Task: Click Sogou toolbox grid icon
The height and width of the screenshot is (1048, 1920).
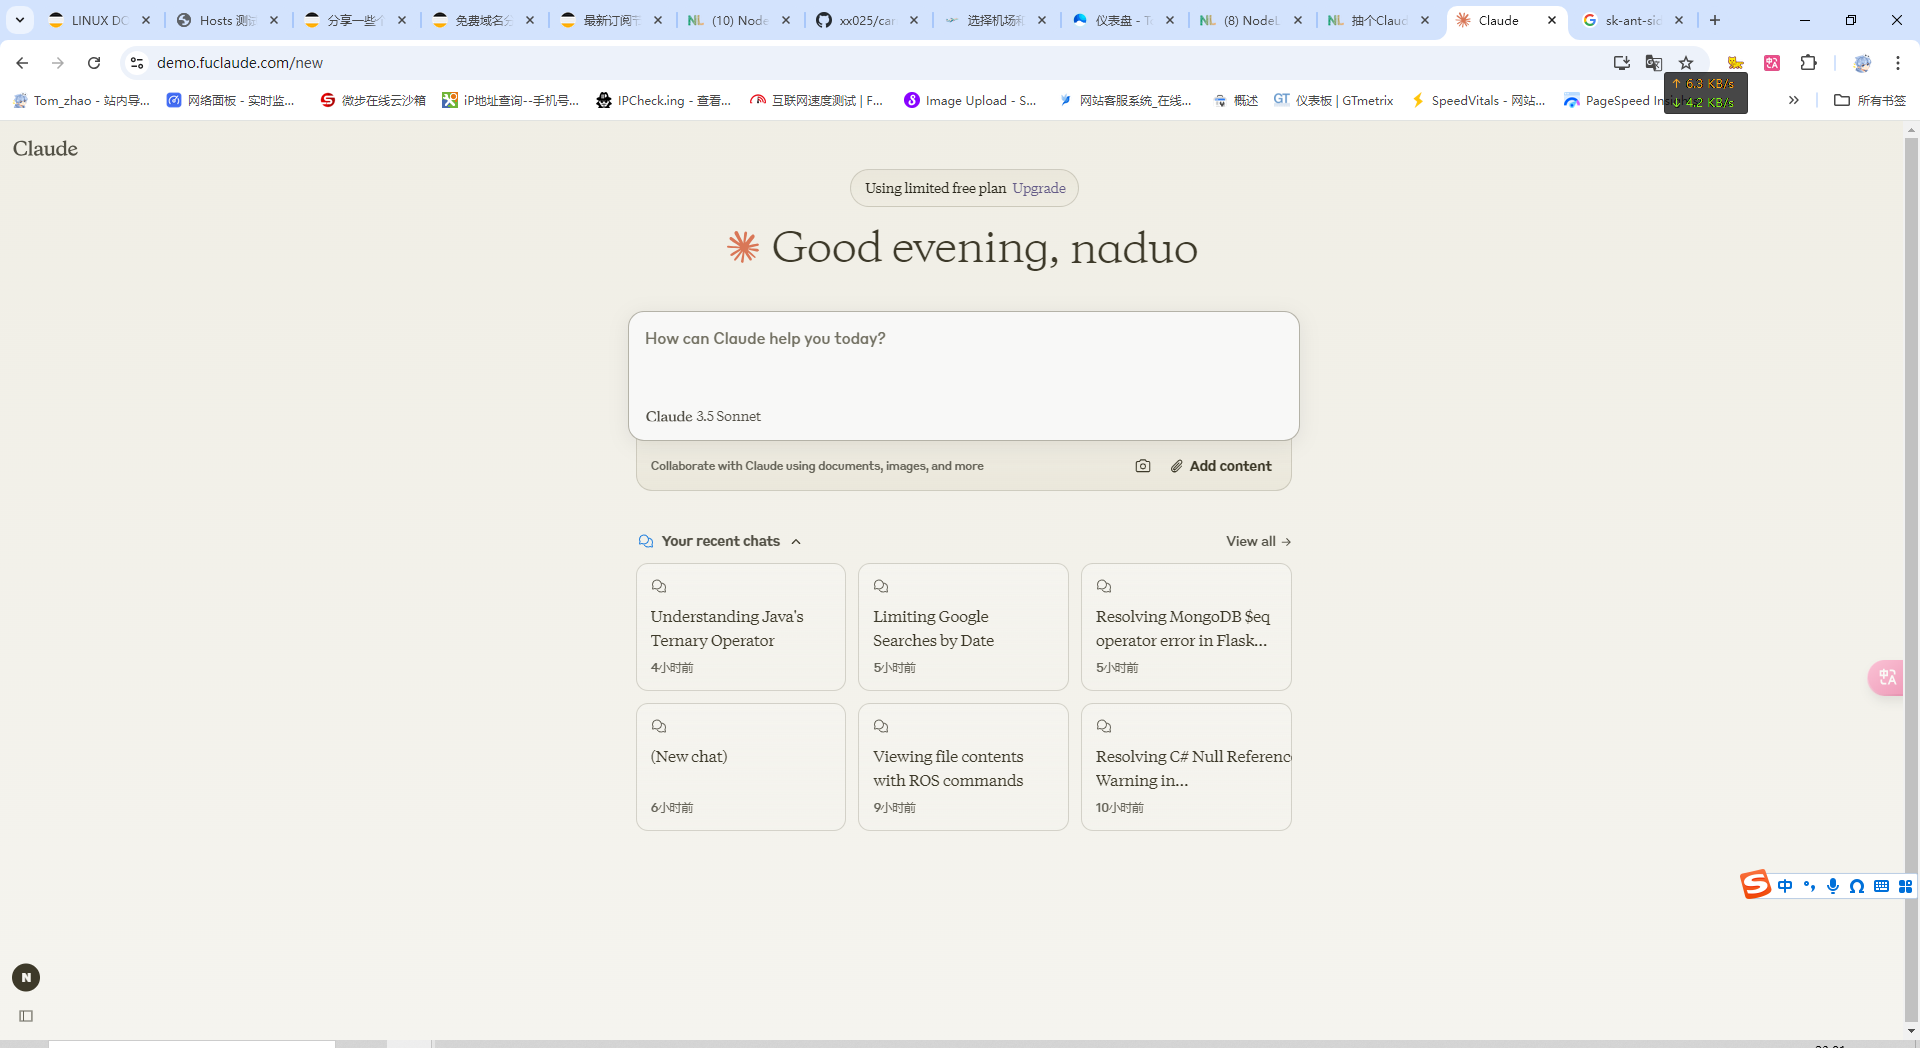Action: 1905,886
